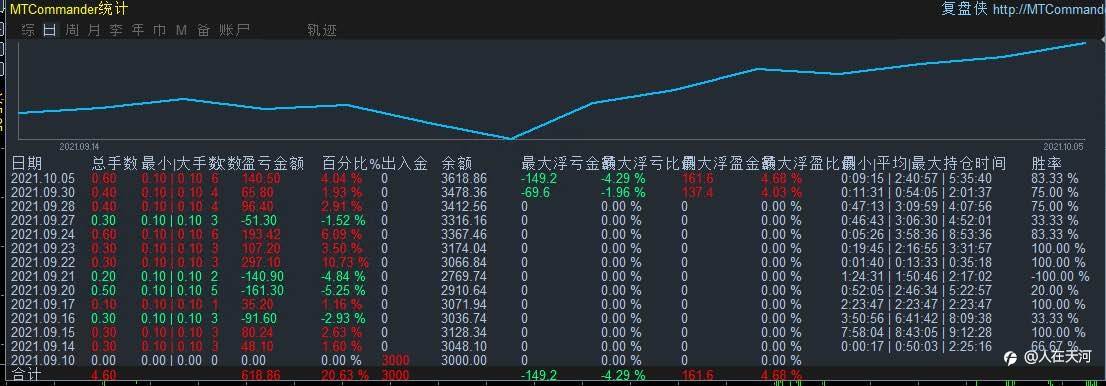Open the 周 weekly statistics tab

point(72,30)
